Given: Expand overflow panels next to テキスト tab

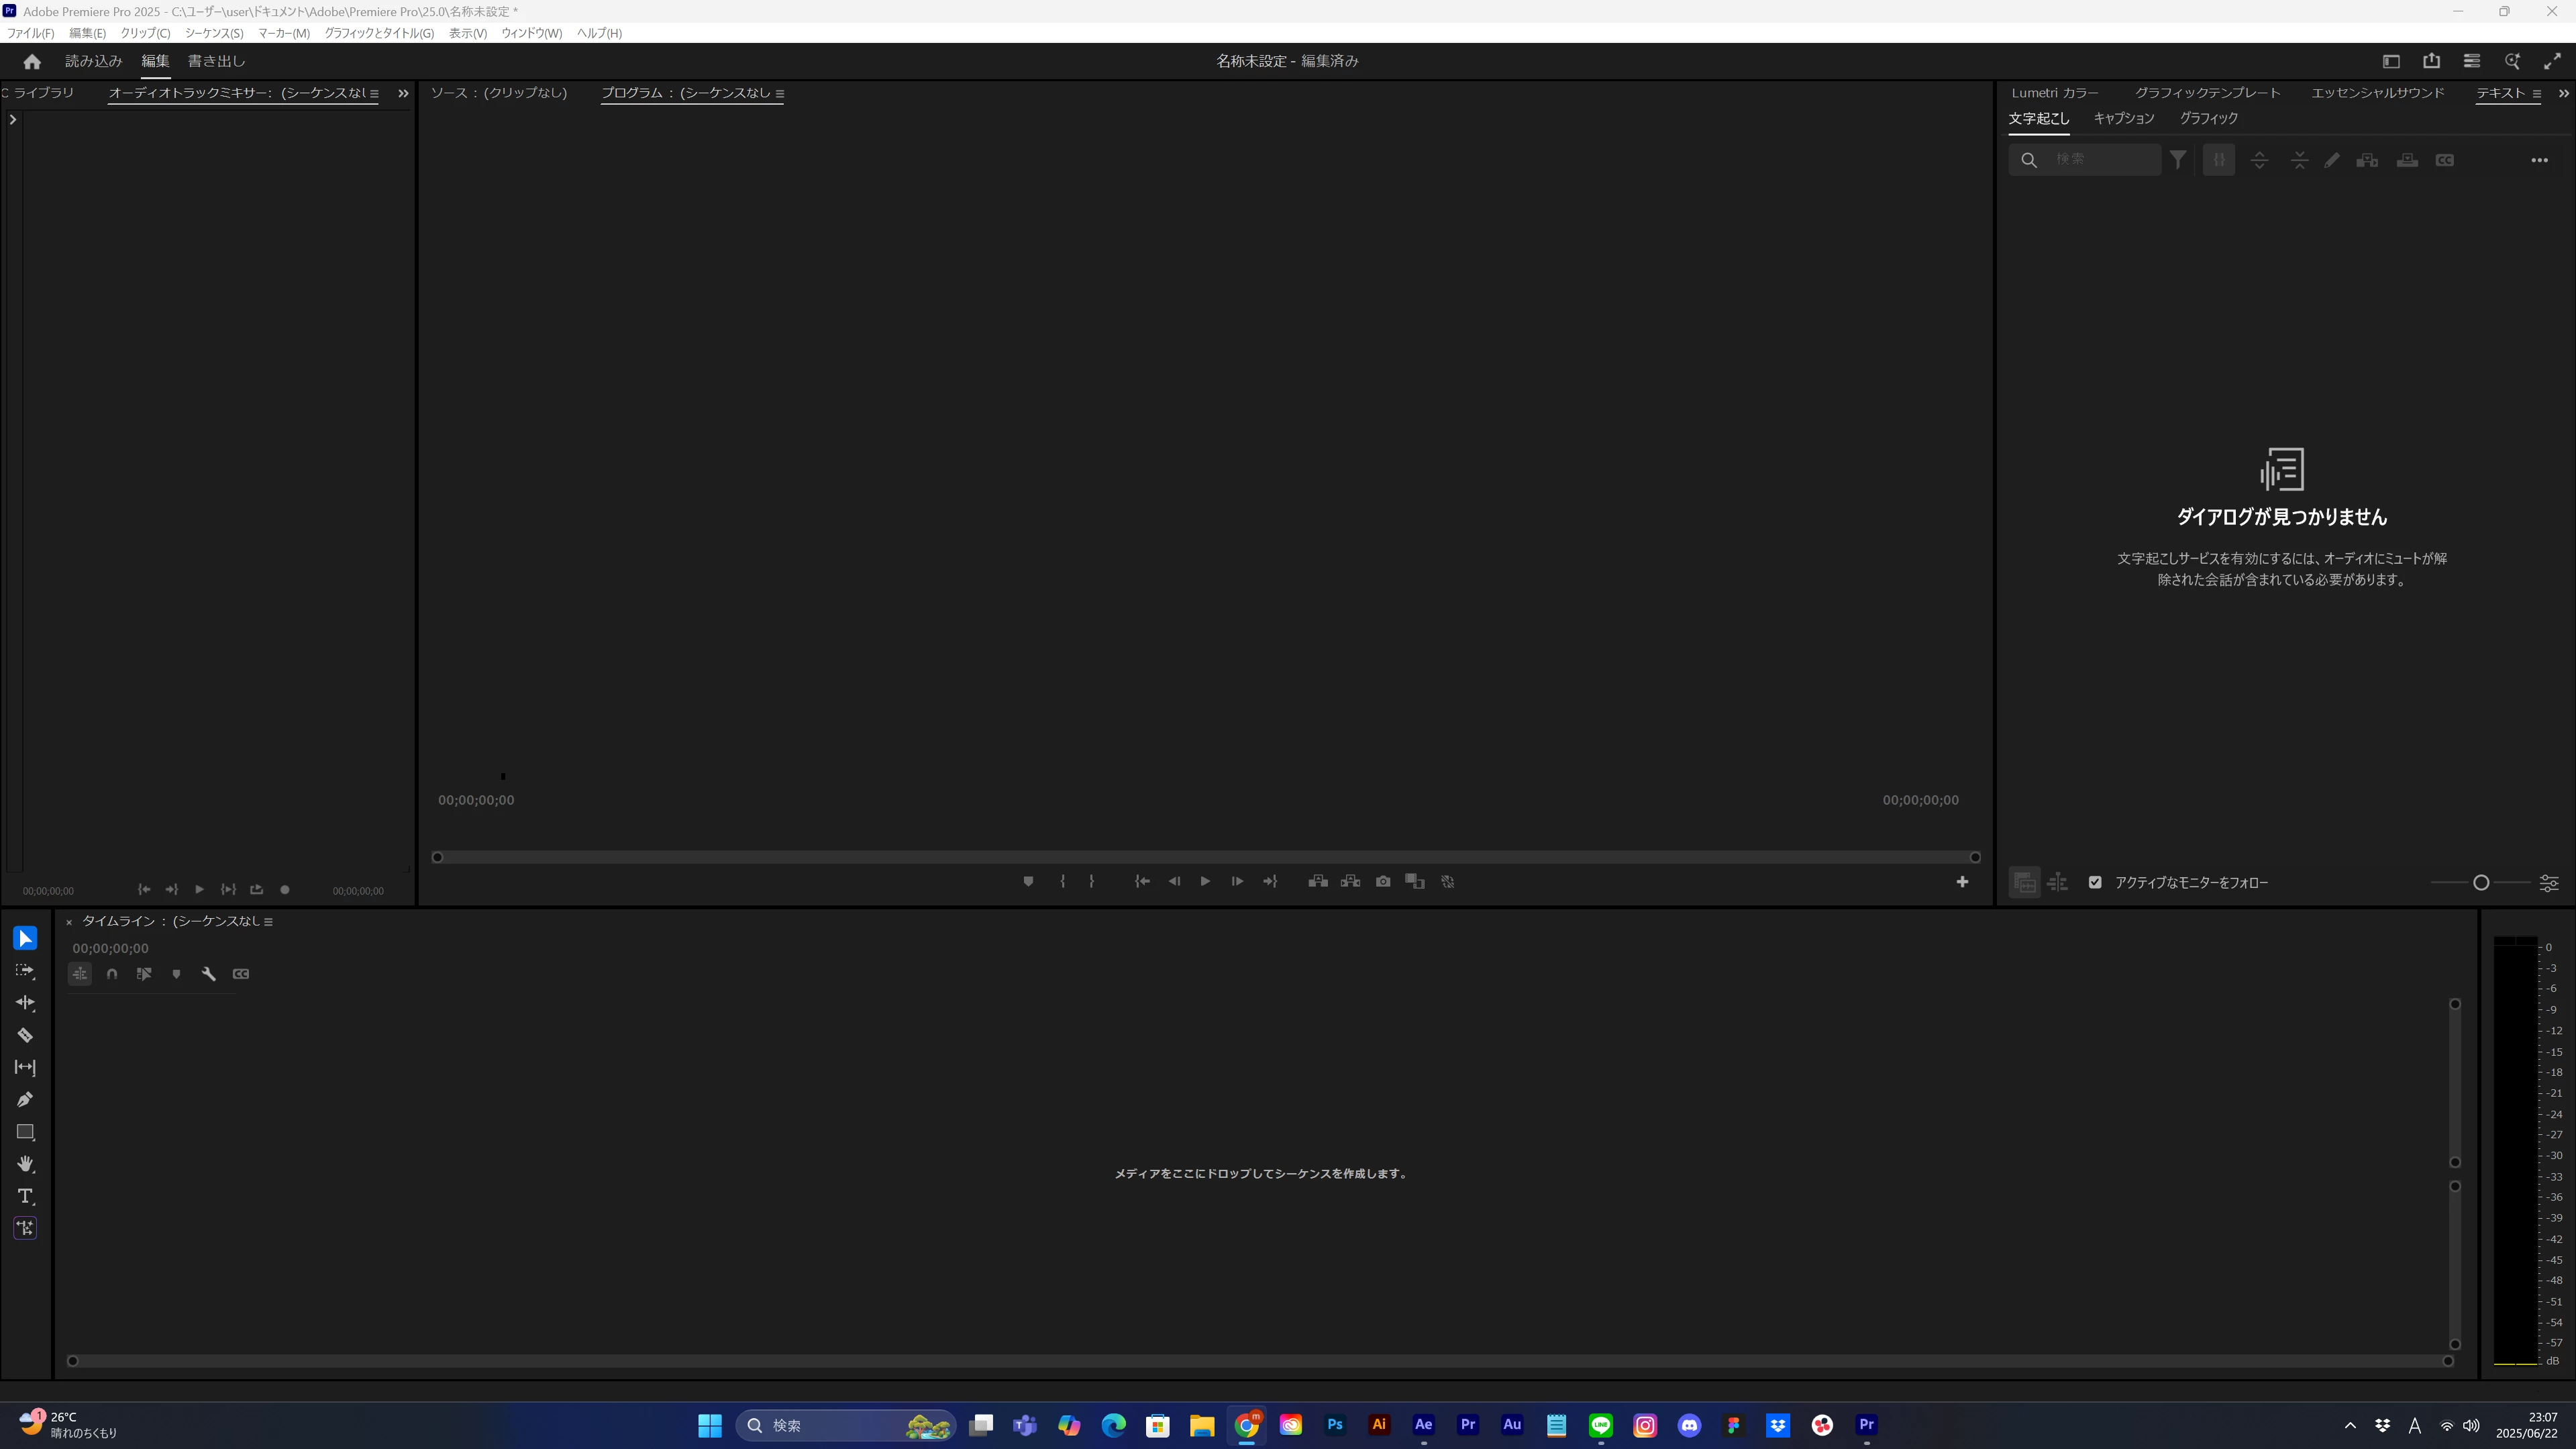Looking at the screenshot, I should click(2563, 93).
